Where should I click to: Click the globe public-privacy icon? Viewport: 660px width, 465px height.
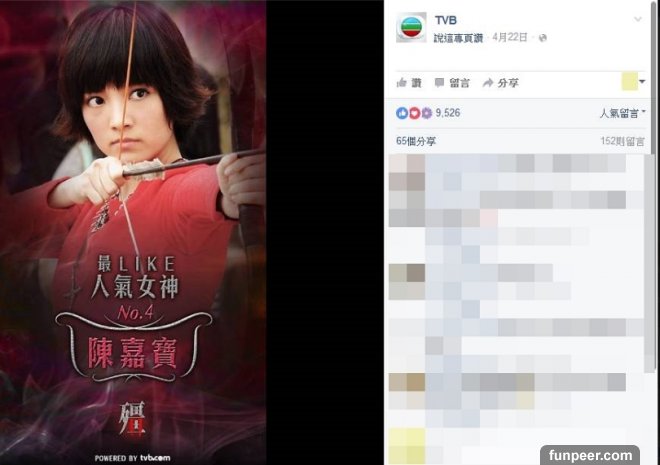(x=543, y=38)
